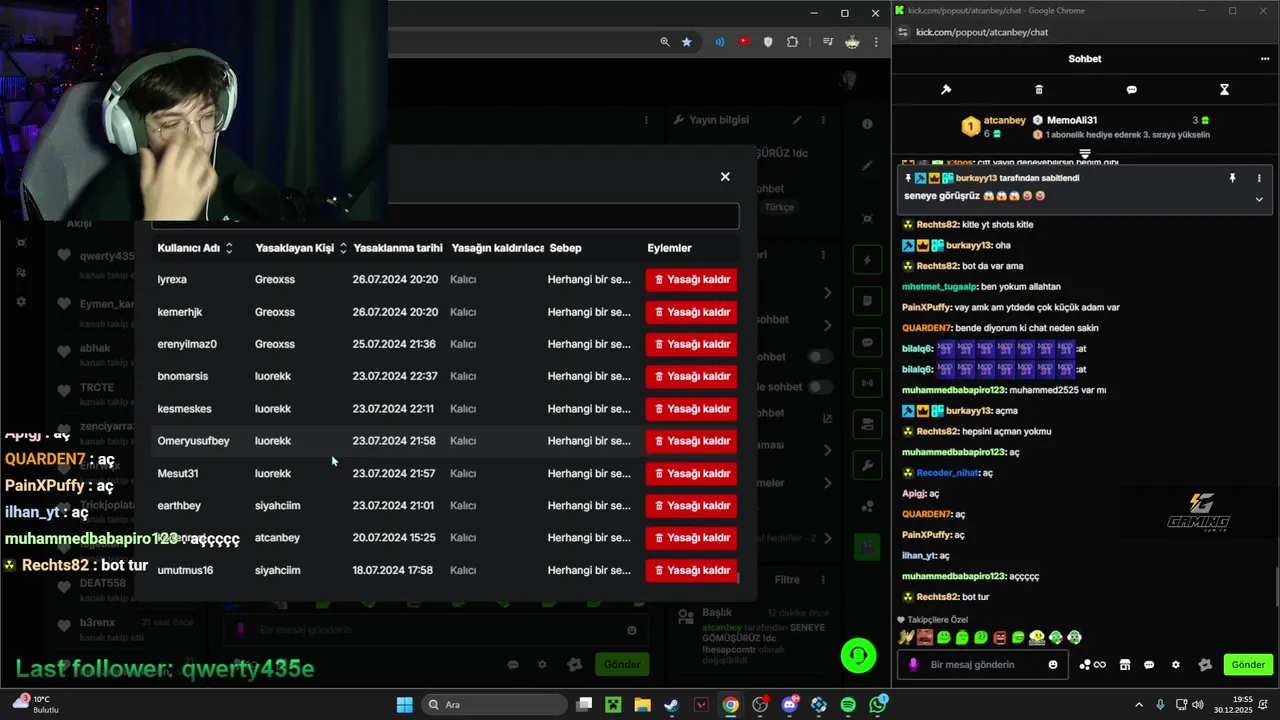Viewport: 1280px width, 720px height.
Task: Open chat identity bubble icon
Action: point(1149,665)
